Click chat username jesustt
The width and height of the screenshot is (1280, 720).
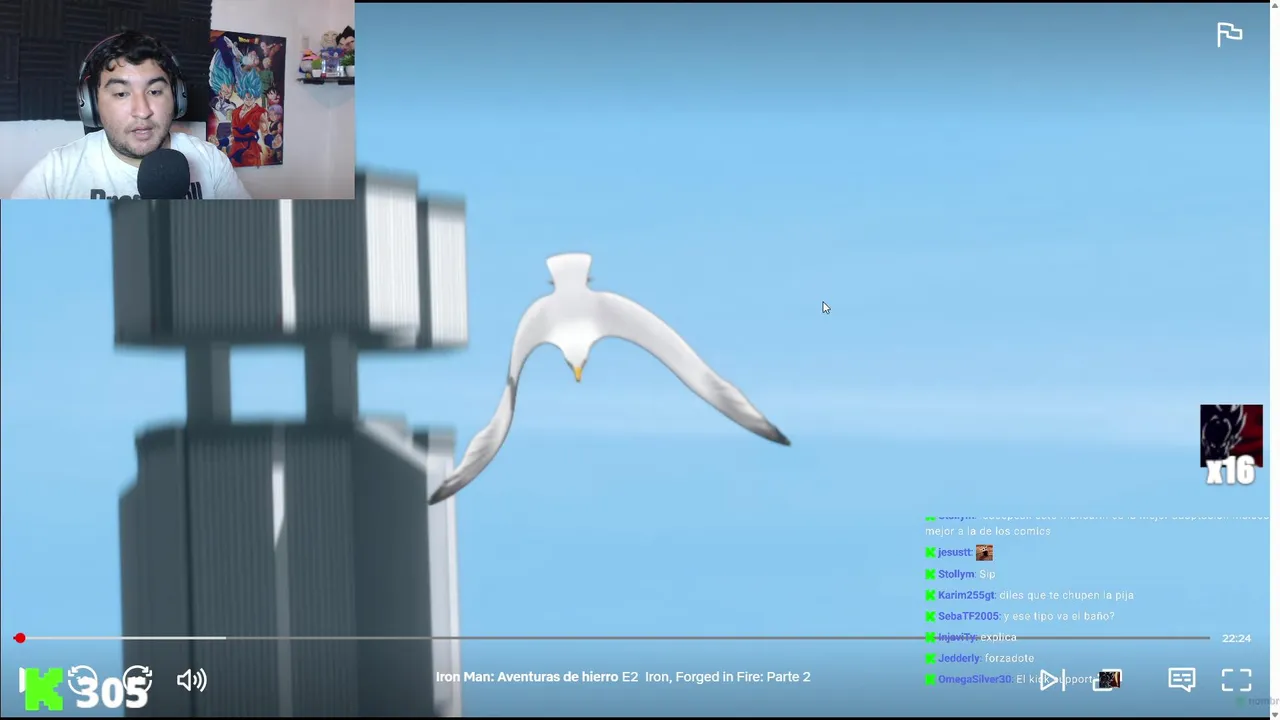click(x=955, y=552)
